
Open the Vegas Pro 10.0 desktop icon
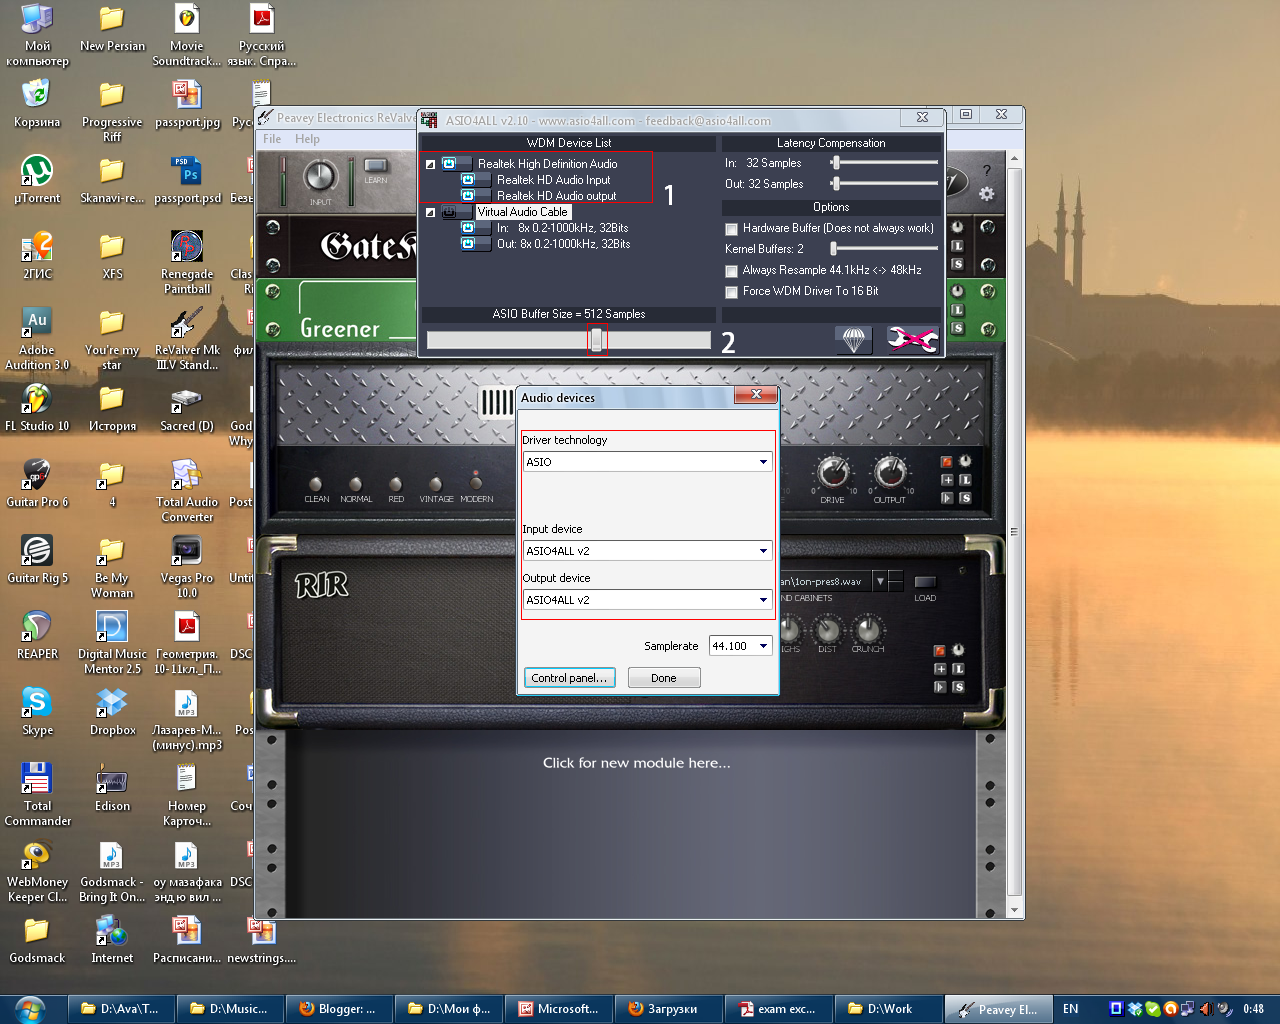pos(187,567)
